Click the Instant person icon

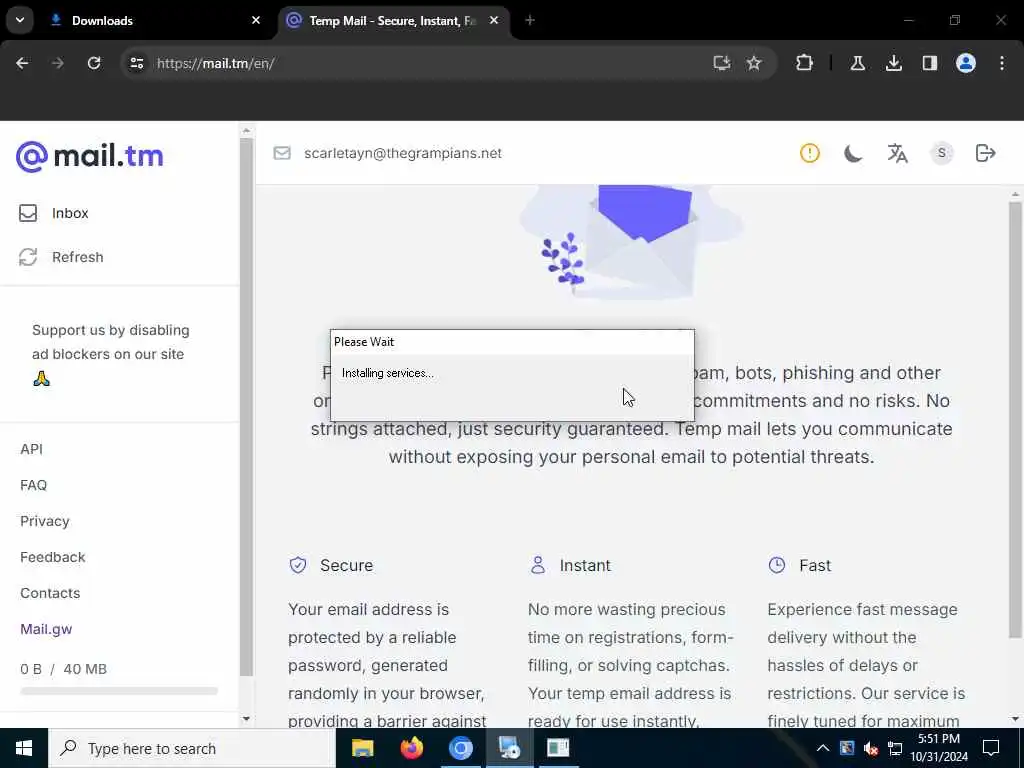tap(537, 565)
